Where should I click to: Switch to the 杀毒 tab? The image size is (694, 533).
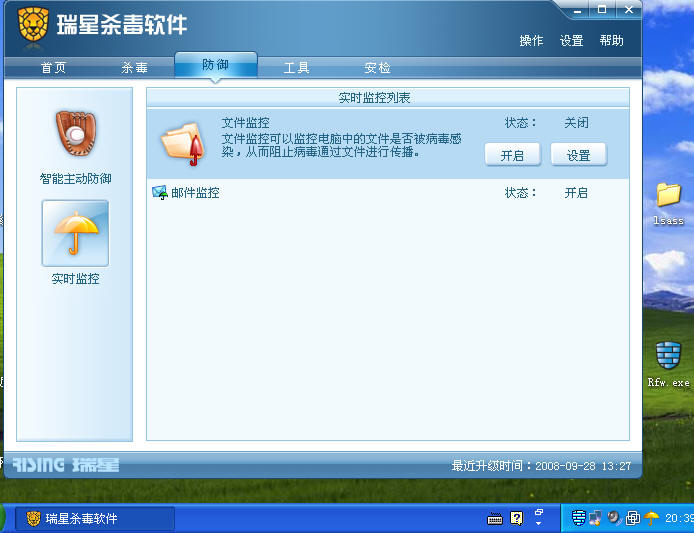[x=135, y=68]
